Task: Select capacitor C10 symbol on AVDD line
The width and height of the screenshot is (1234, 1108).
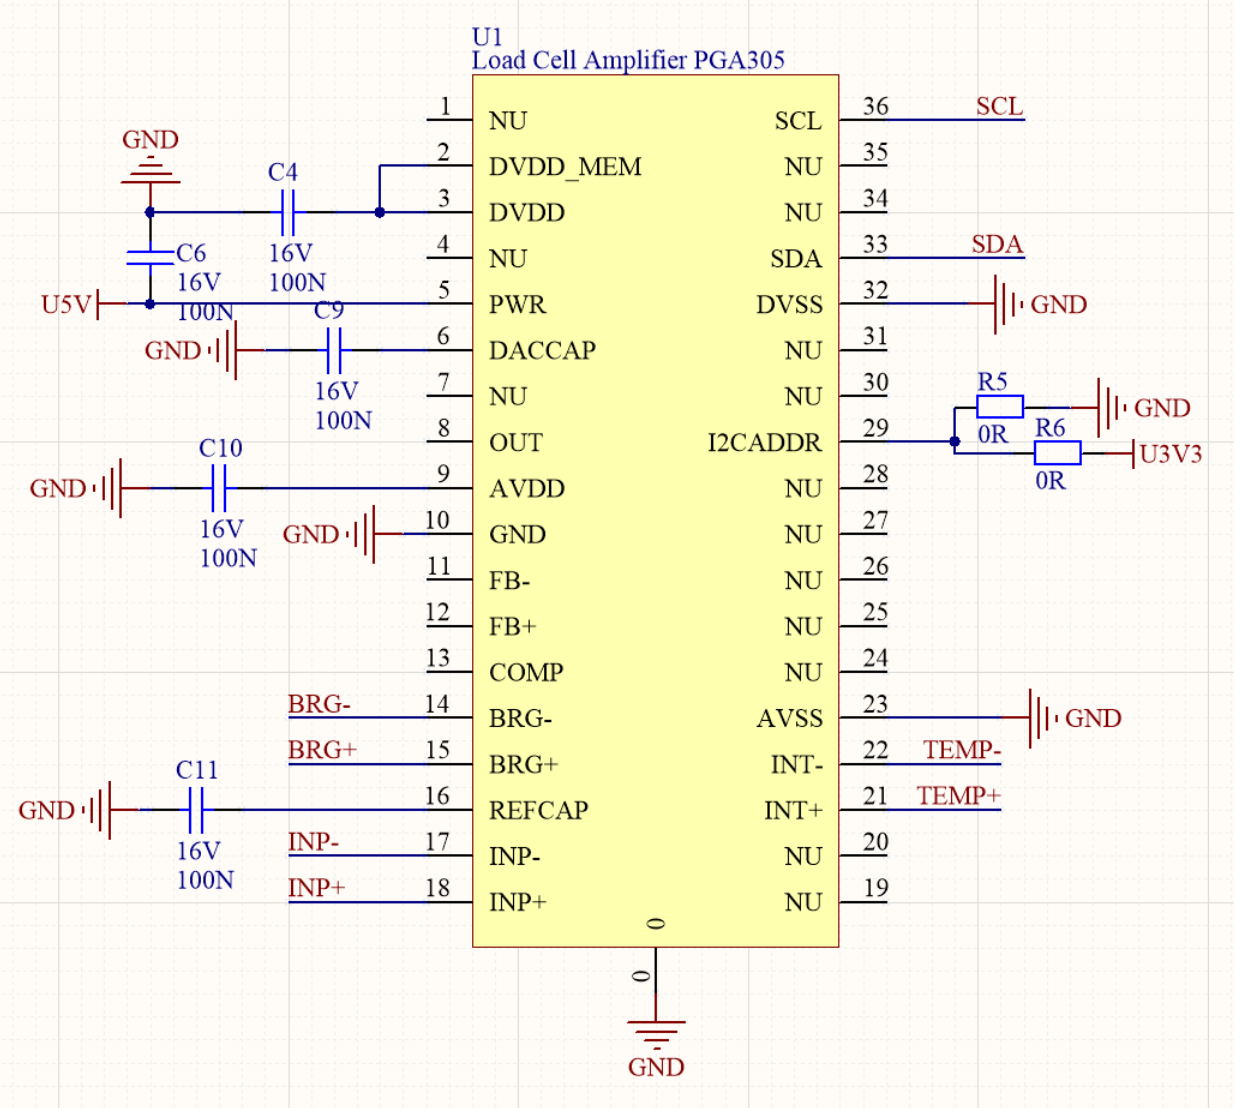Action: click(x=219, y=488)
